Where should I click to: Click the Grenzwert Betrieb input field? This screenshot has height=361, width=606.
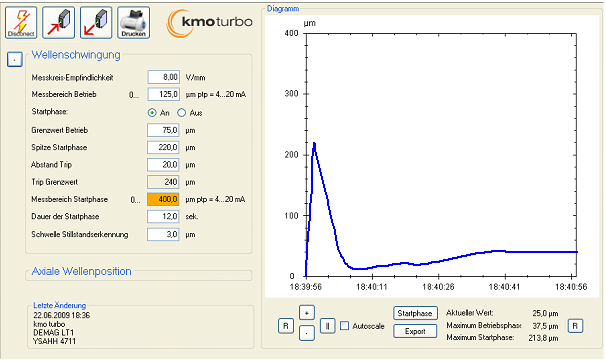coord(163,130)
